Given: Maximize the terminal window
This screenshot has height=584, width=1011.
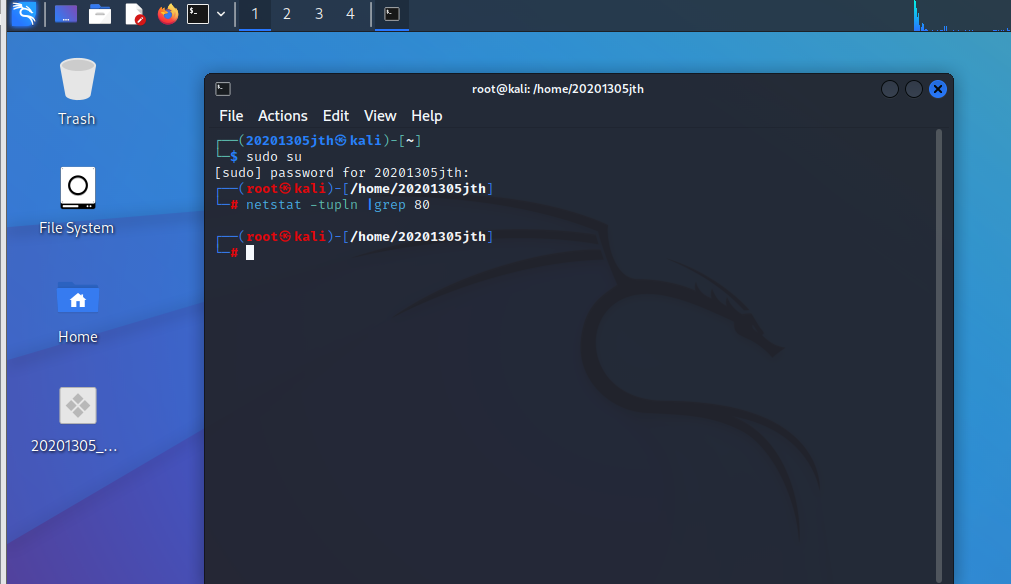Looking at the screenshot, I should (x=914, y=89).
